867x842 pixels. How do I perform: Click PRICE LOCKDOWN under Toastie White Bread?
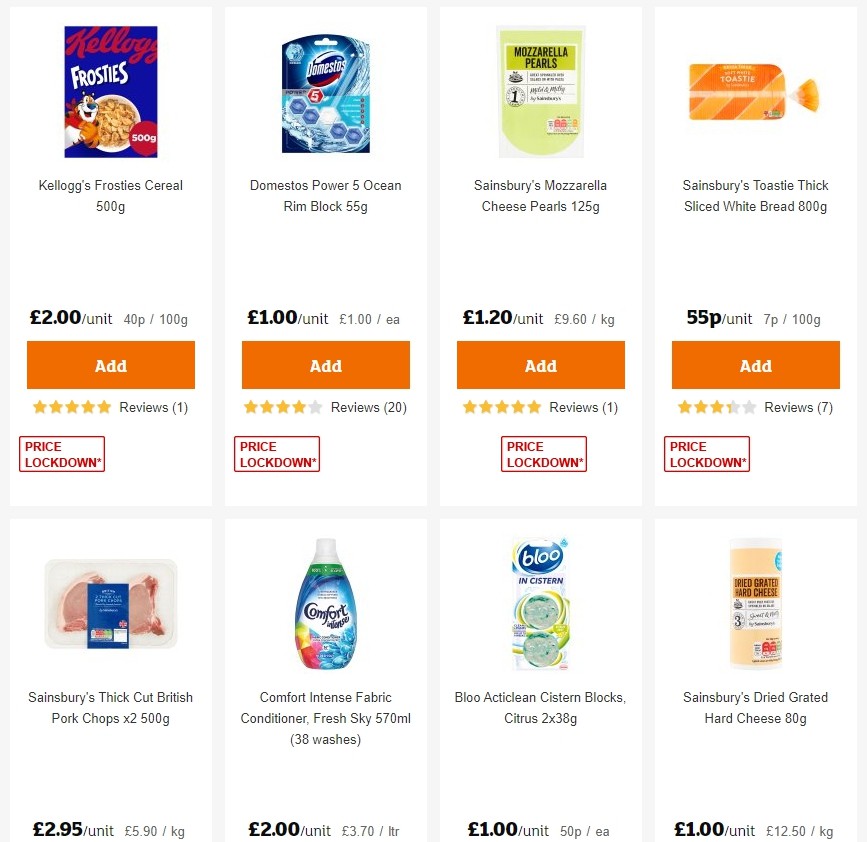point(707,453)
